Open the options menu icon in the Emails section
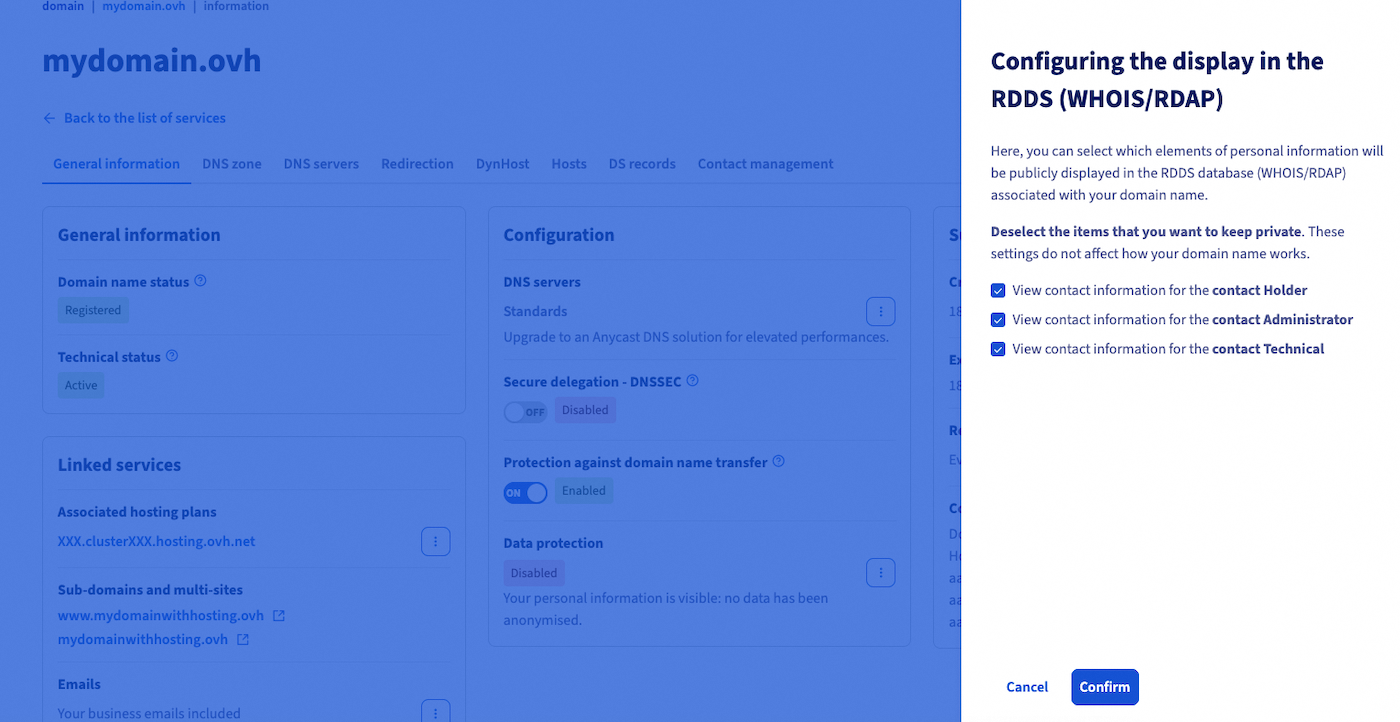Screen dimensions: 1400x722 [435, 711]
